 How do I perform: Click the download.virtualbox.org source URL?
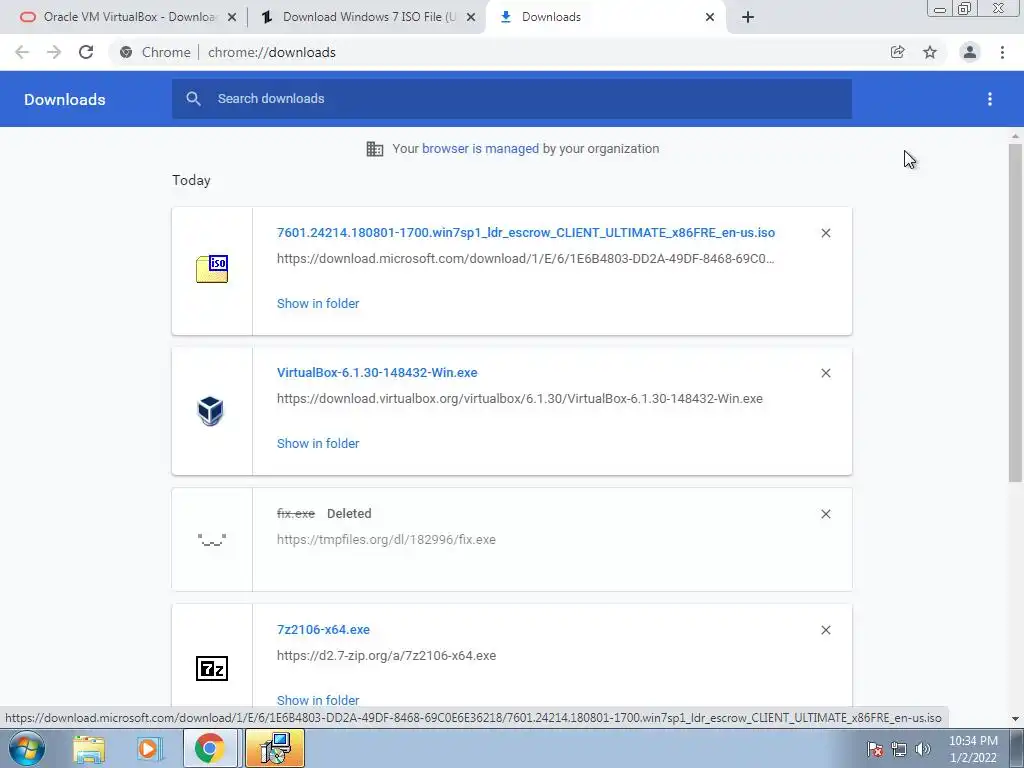point(520,398)
